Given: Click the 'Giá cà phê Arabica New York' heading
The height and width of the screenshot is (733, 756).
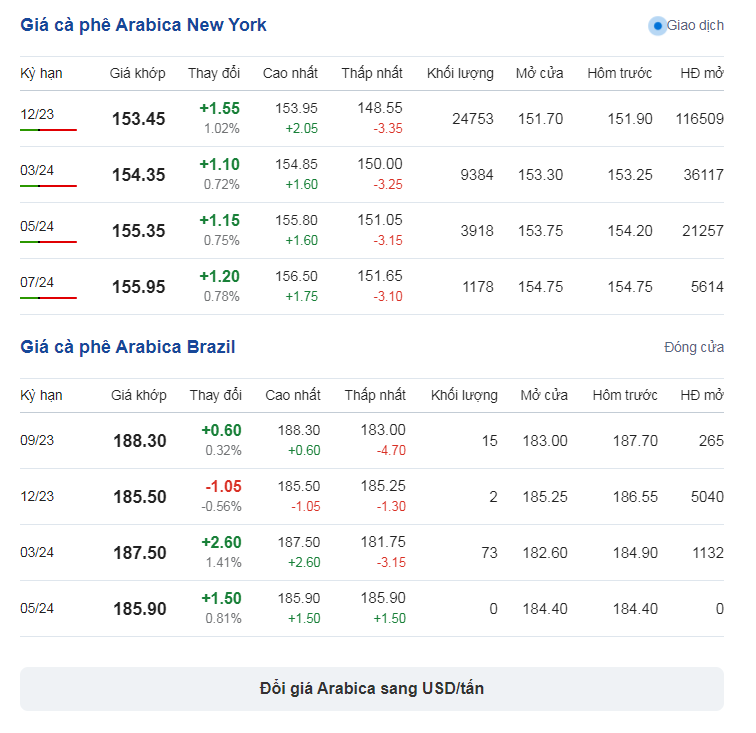Looking at the screenshot, I should point(143,25).
